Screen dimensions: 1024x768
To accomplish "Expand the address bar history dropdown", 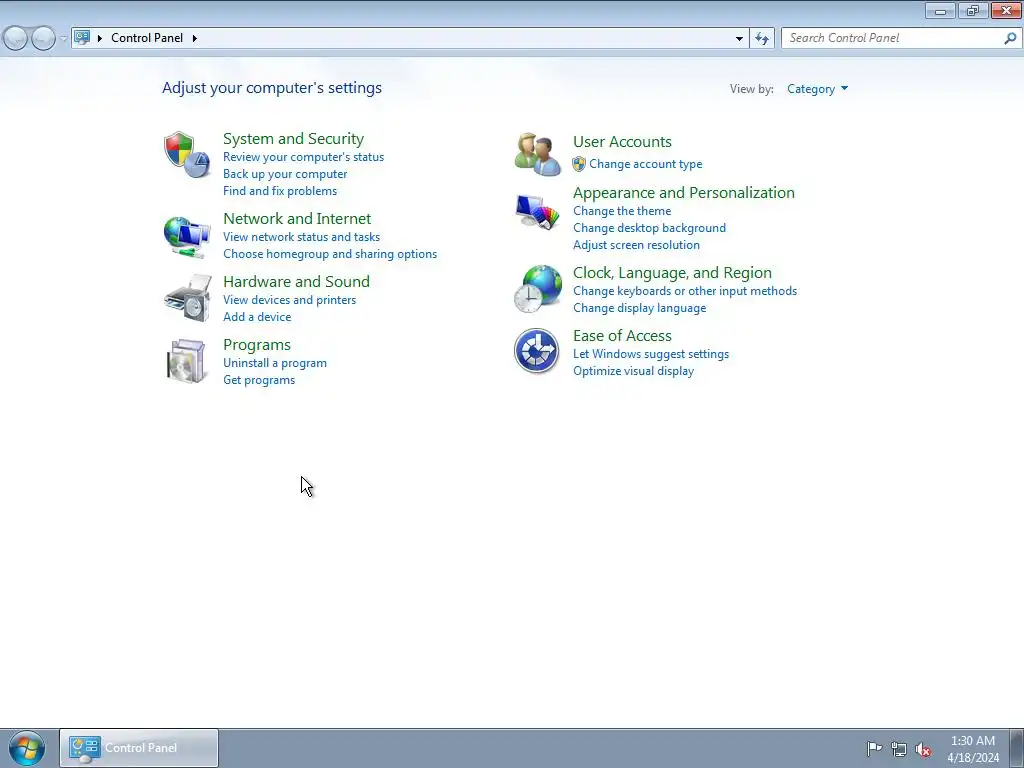I will tap(739, 38).
